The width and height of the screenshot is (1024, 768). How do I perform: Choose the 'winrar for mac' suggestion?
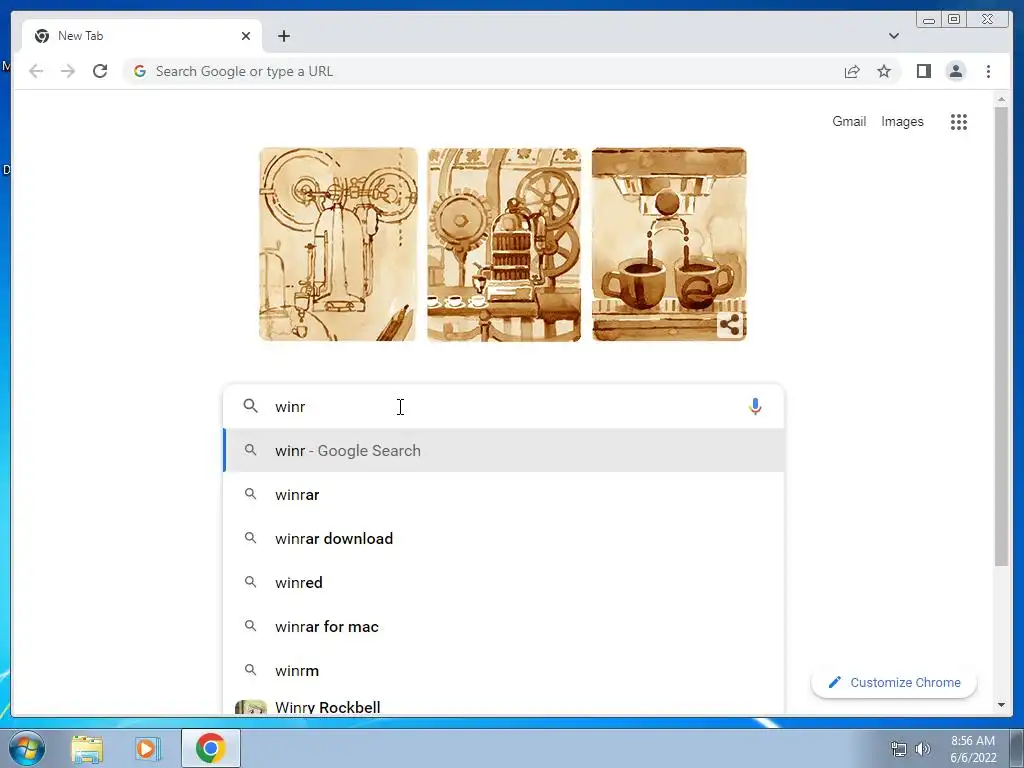pos(503,626)
